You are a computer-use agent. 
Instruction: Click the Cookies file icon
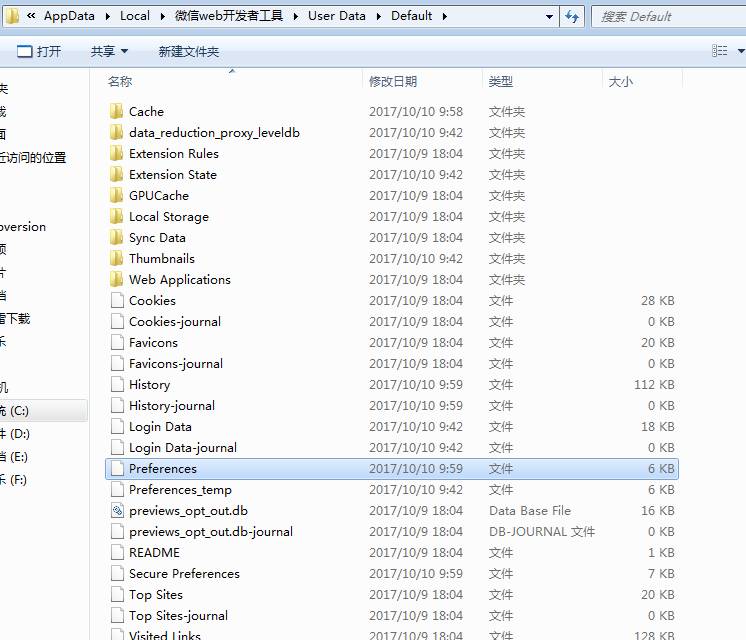pos(117,300)
